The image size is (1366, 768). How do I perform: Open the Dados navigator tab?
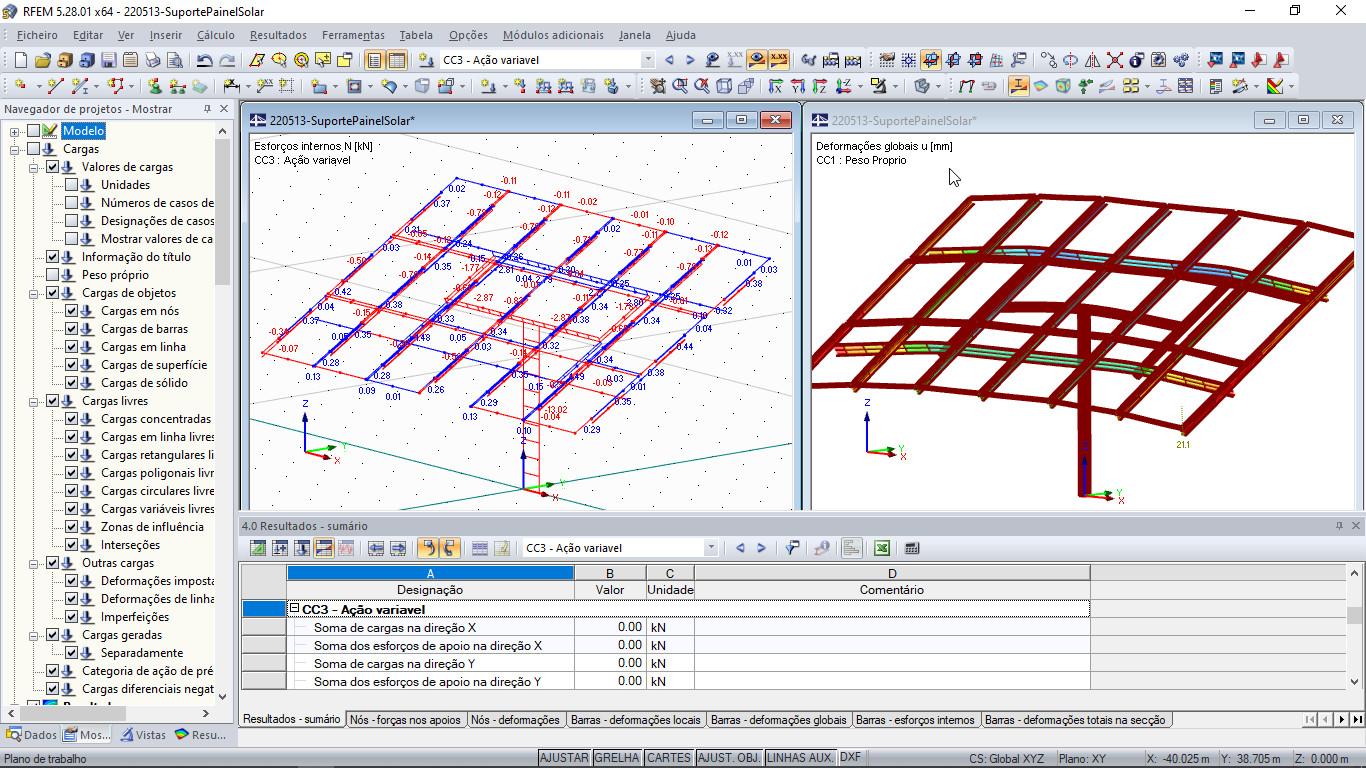coord(32,735)
